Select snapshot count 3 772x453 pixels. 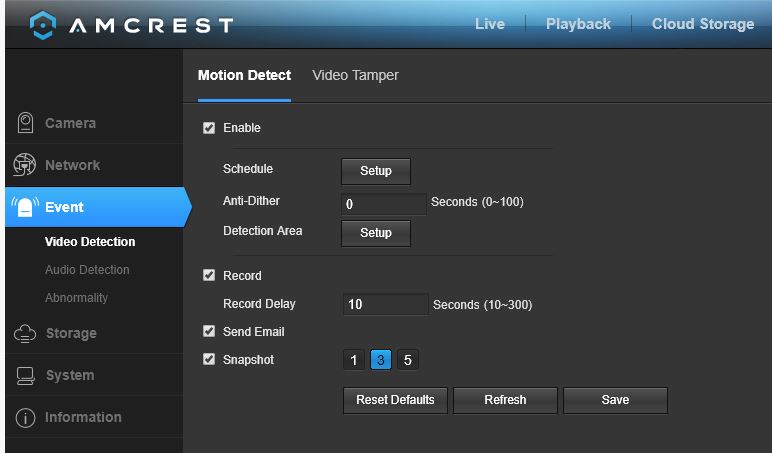coord(381,360)
